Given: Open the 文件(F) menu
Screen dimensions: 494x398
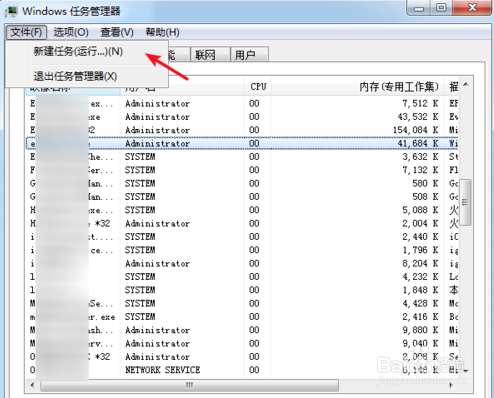Looking at the screenshot, I should 26,32.
